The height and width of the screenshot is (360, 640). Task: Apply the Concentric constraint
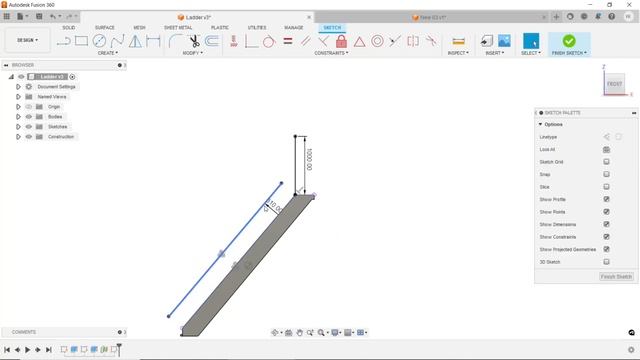coord(377,41)
